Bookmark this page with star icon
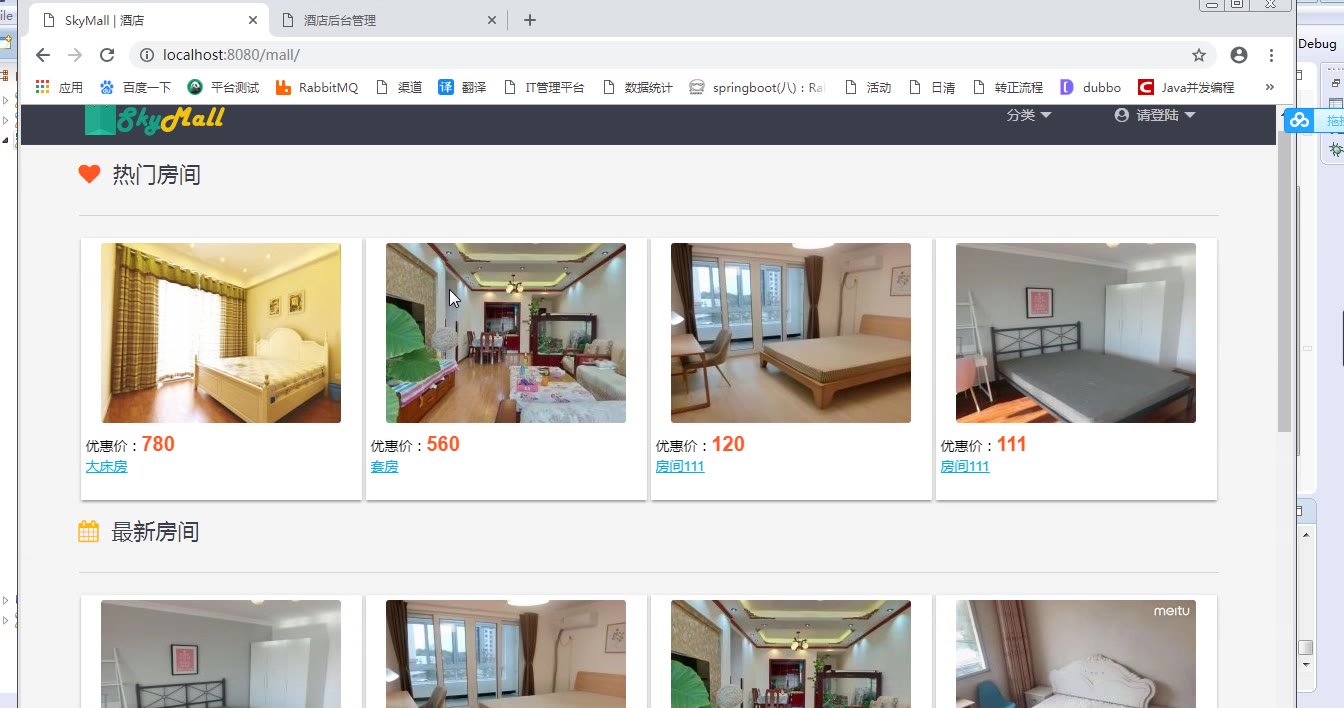Screen dimensions: 1344x708 coord(1199,55)
